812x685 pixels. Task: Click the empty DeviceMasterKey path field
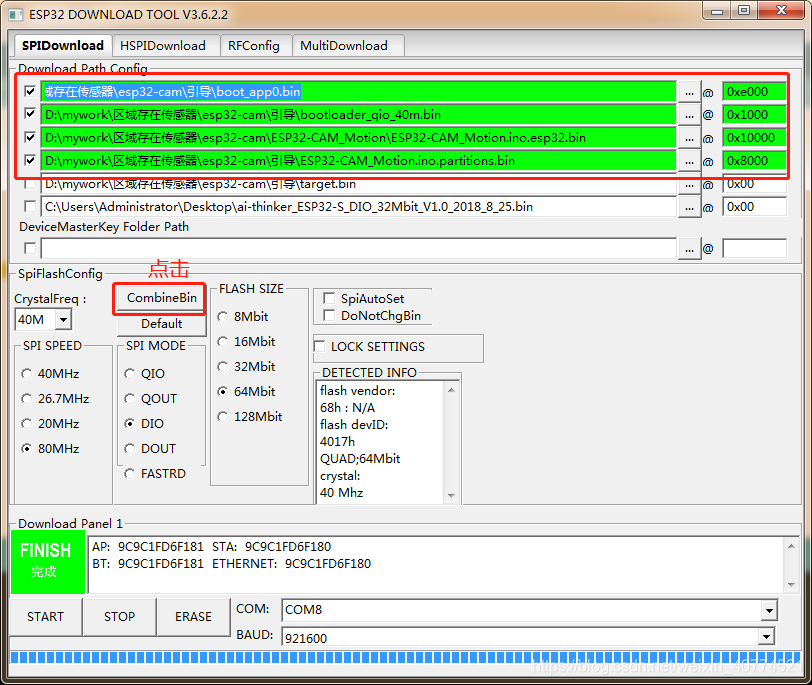pos(359,249)
